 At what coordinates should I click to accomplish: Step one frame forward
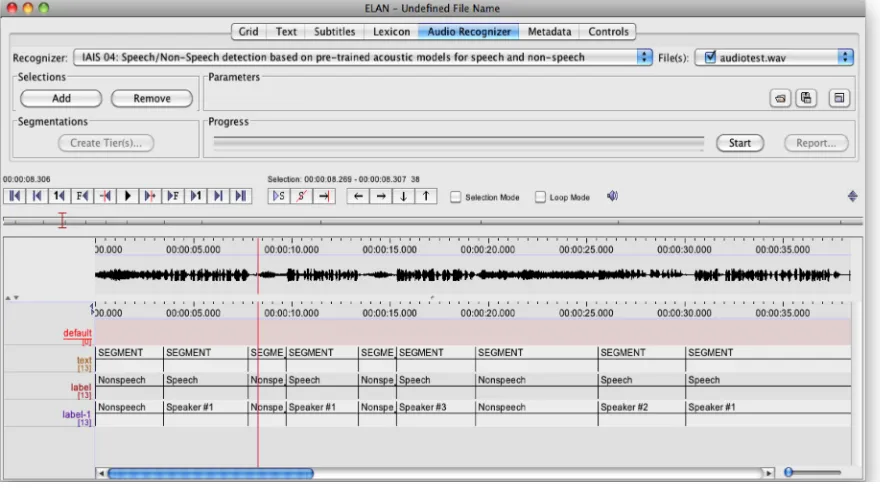(x=173, y=196)
